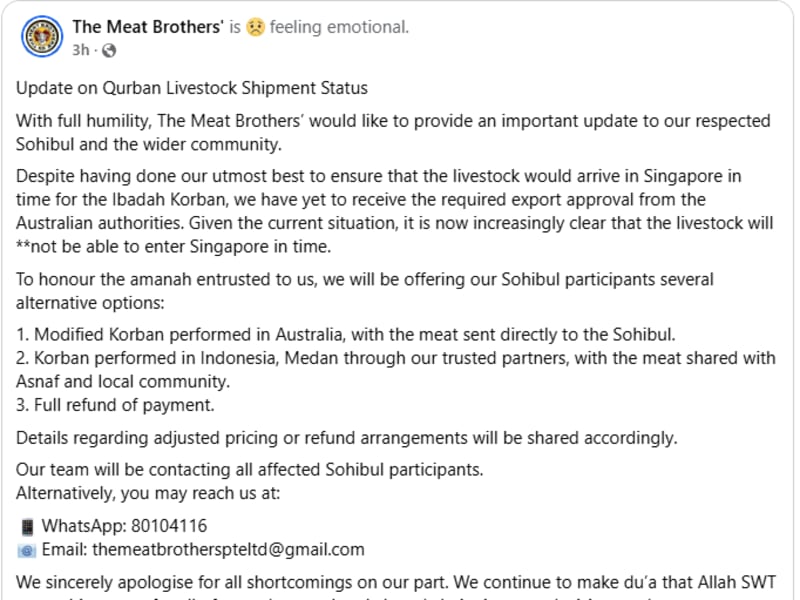Click 'Our team will be contacting' sentence
The image size is (800, 600).
[249, 469]
